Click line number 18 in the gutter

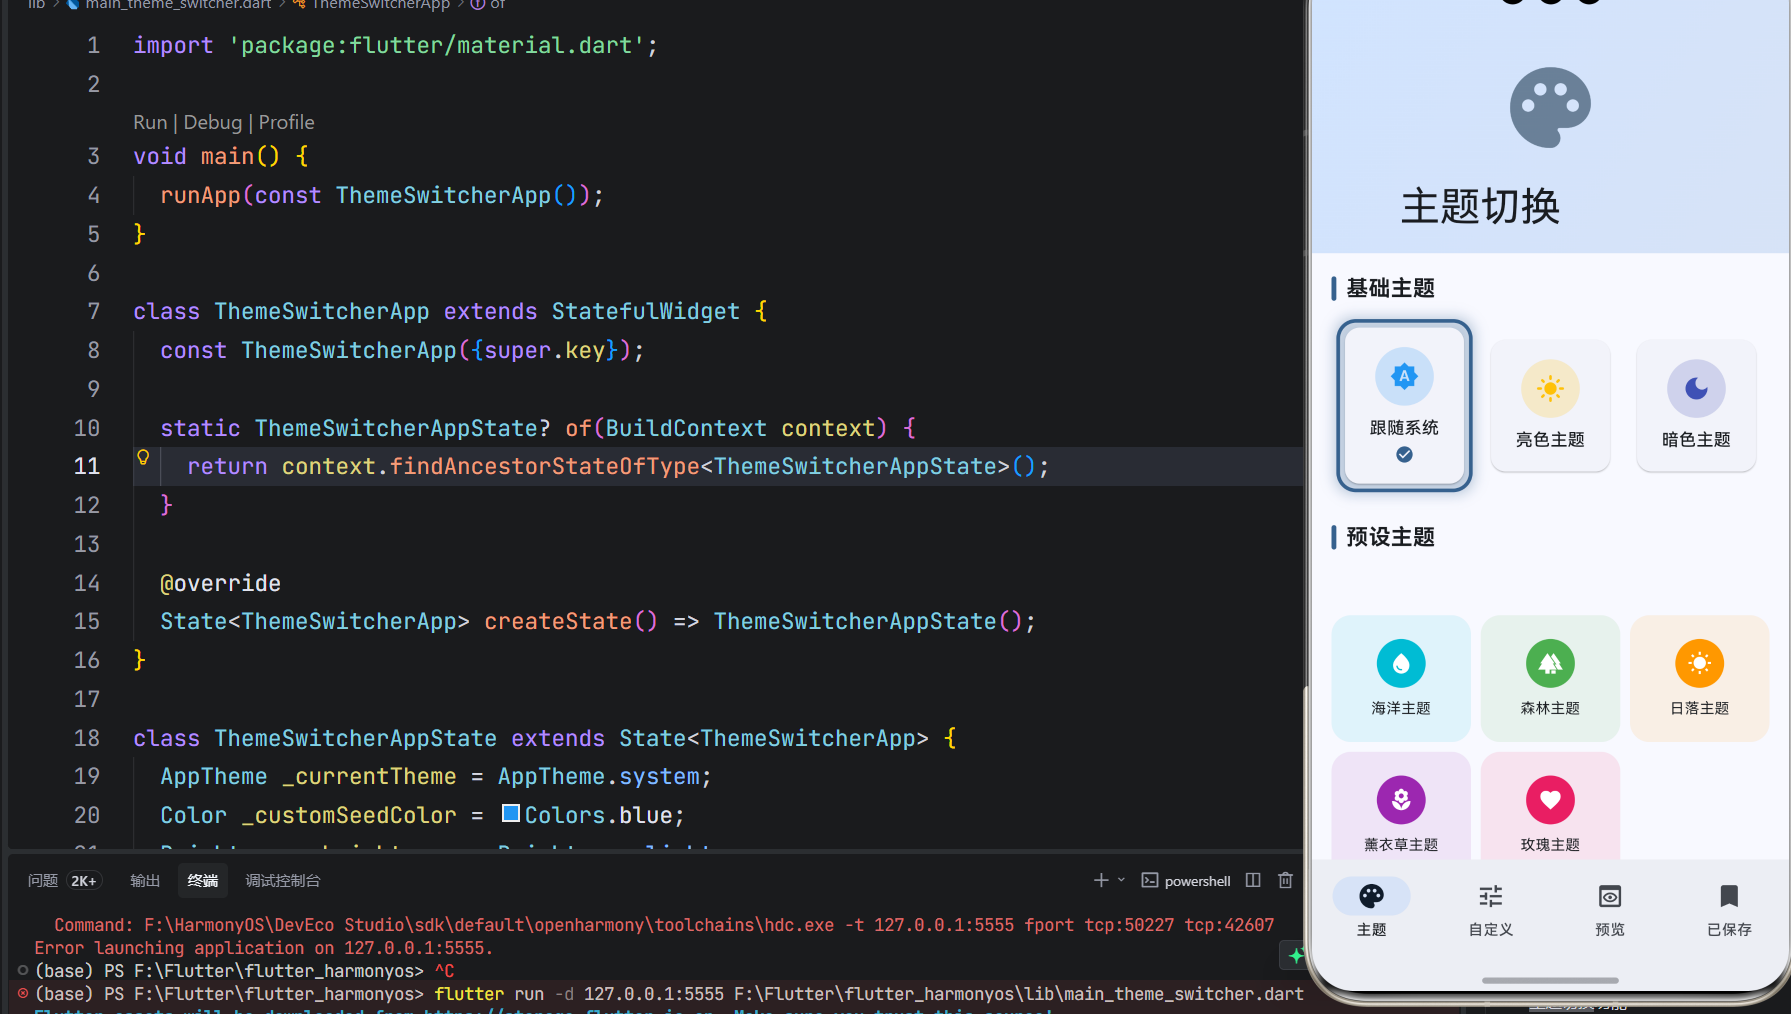(87, 738)
